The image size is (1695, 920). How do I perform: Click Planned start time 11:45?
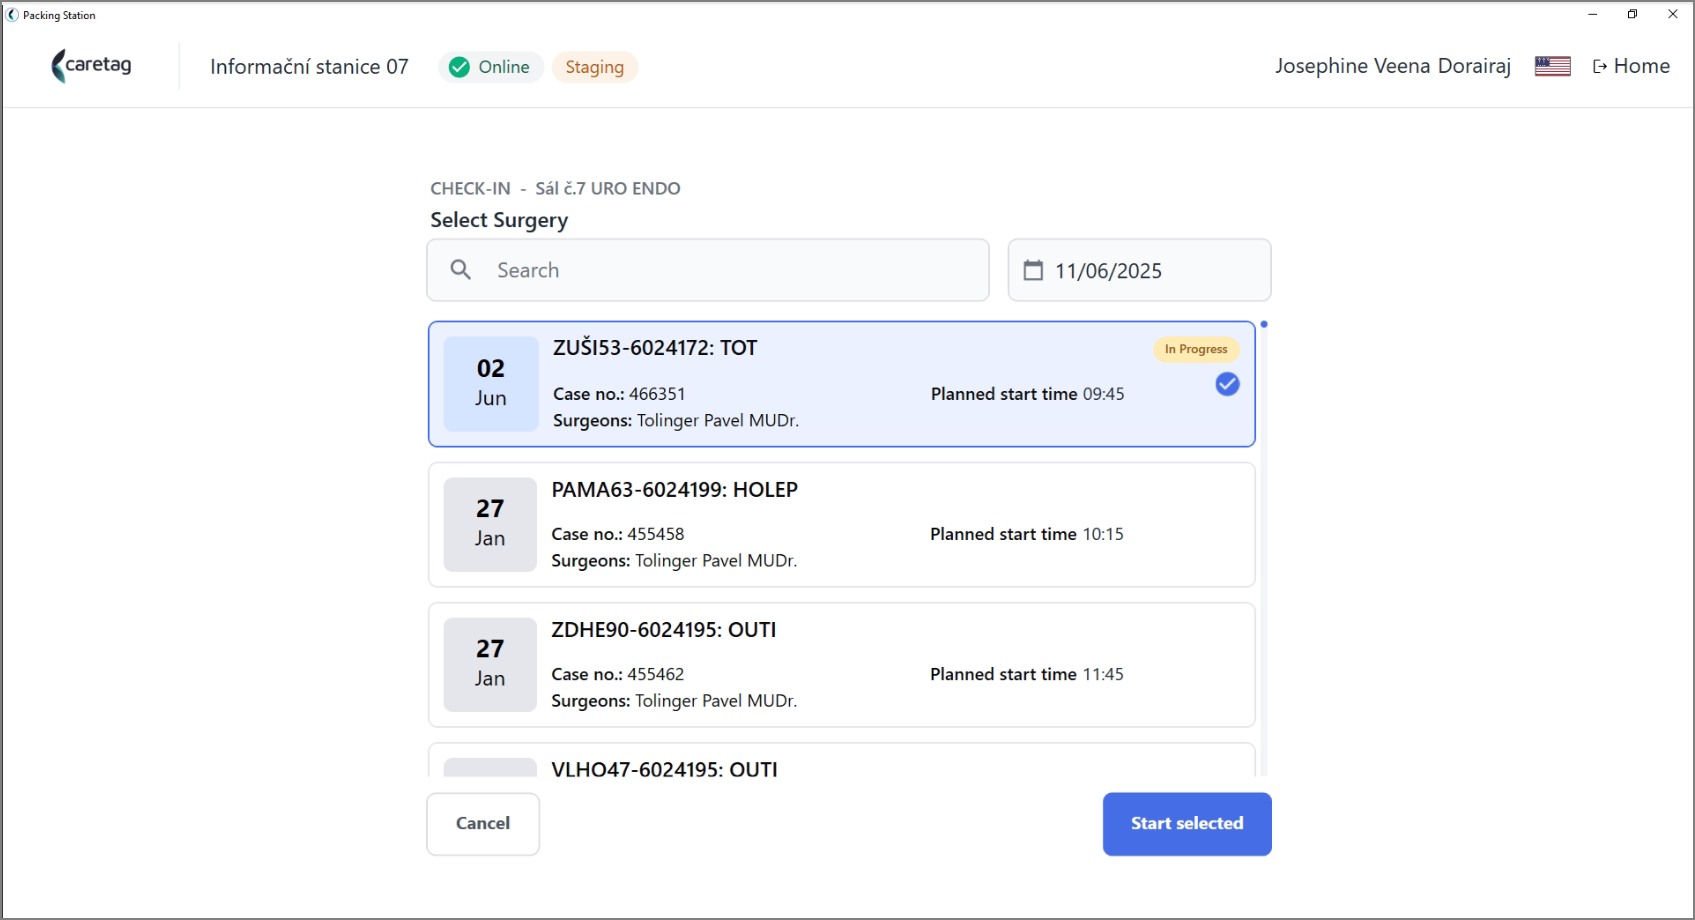coord(1027,674)
